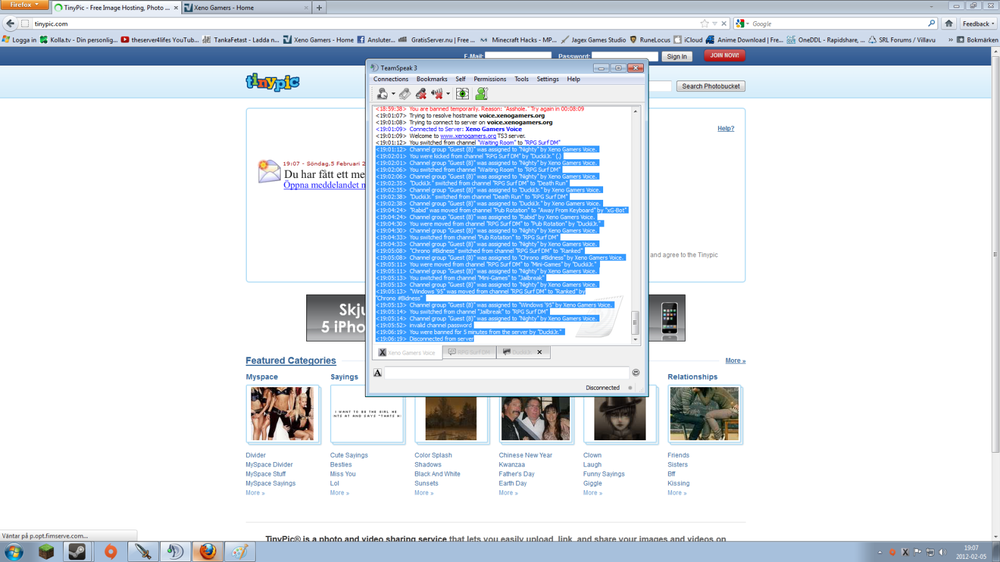Show hidden tray icons arrow
Viewport: 1000px width, 562px height.
click(x=879, y=552)
